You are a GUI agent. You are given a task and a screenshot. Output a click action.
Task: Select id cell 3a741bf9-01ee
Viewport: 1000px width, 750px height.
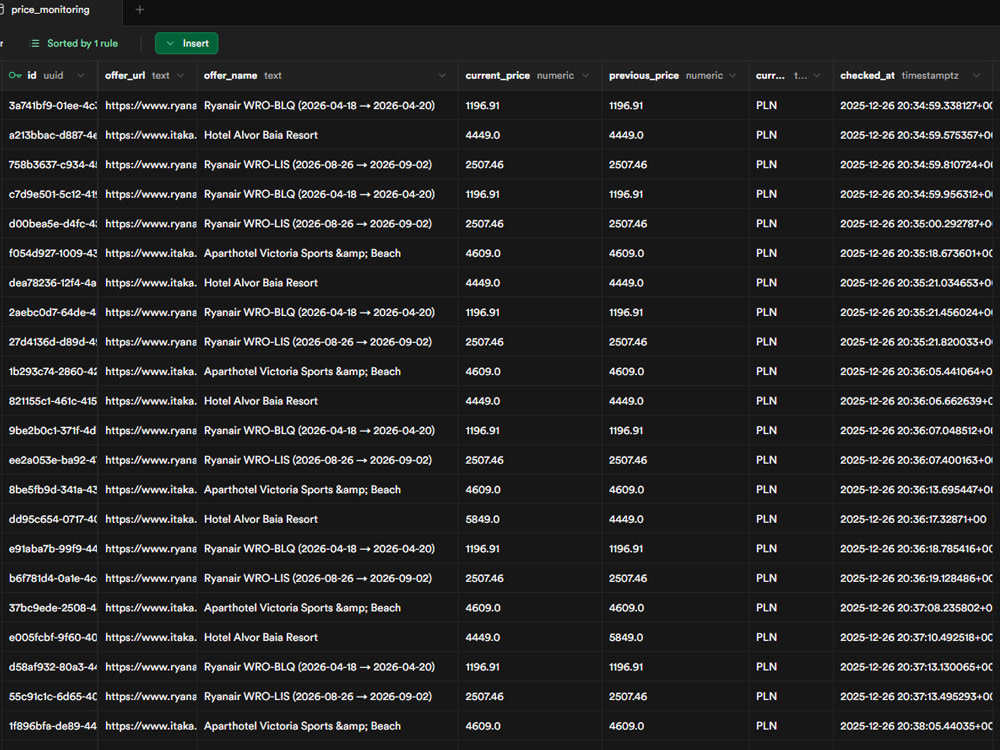click(x=49, y=105)
